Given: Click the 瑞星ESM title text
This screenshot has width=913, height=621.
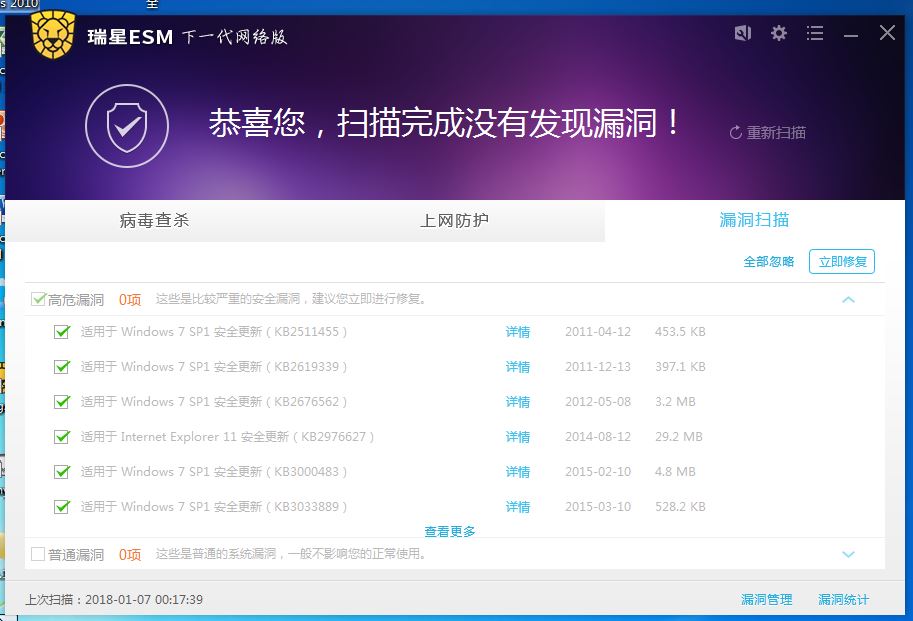Looking at the screenshot, I should pyautogui.click(x=130, y=37).
